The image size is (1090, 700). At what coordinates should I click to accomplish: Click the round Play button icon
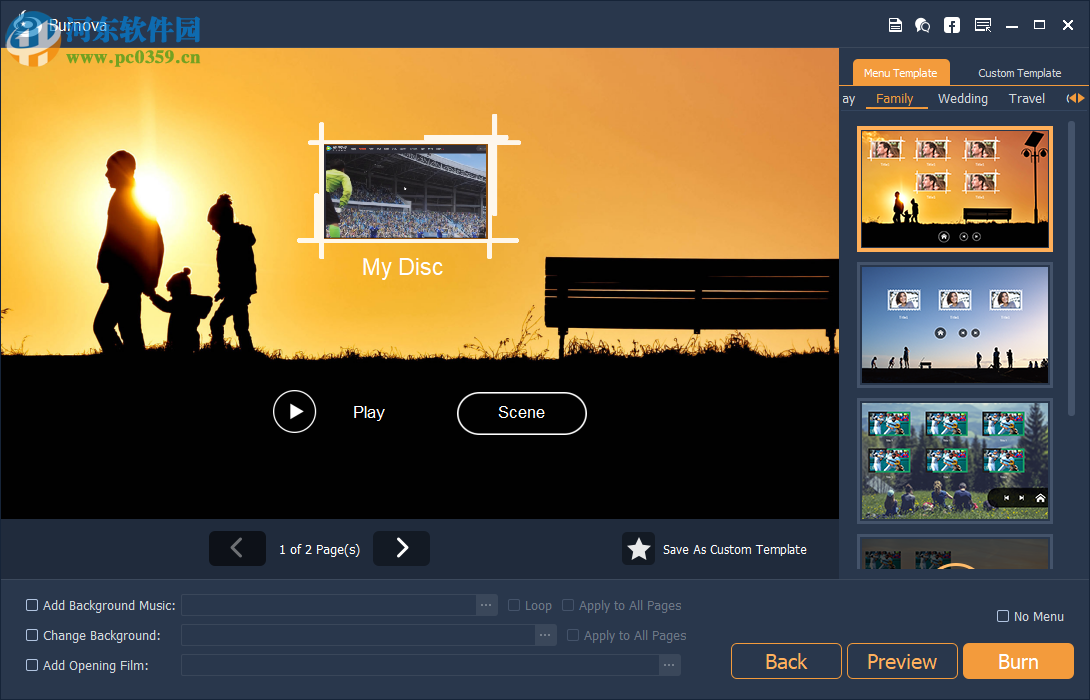(295, 412)
